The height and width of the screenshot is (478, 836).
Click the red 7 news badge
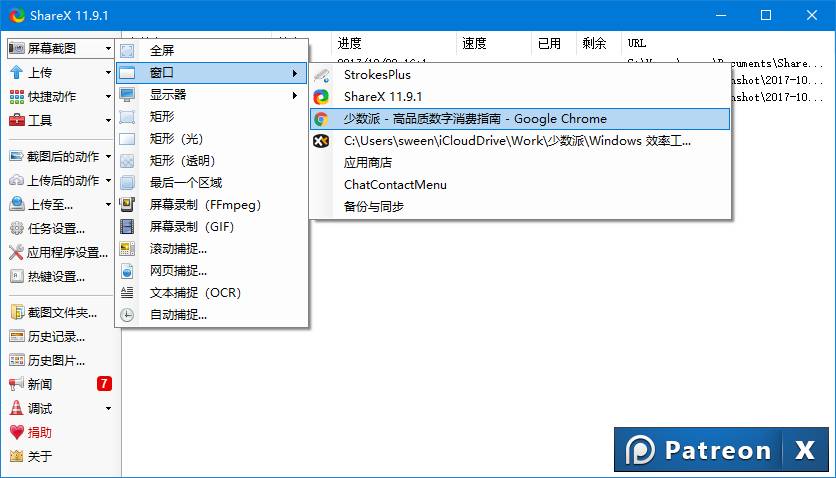point(104,384)
